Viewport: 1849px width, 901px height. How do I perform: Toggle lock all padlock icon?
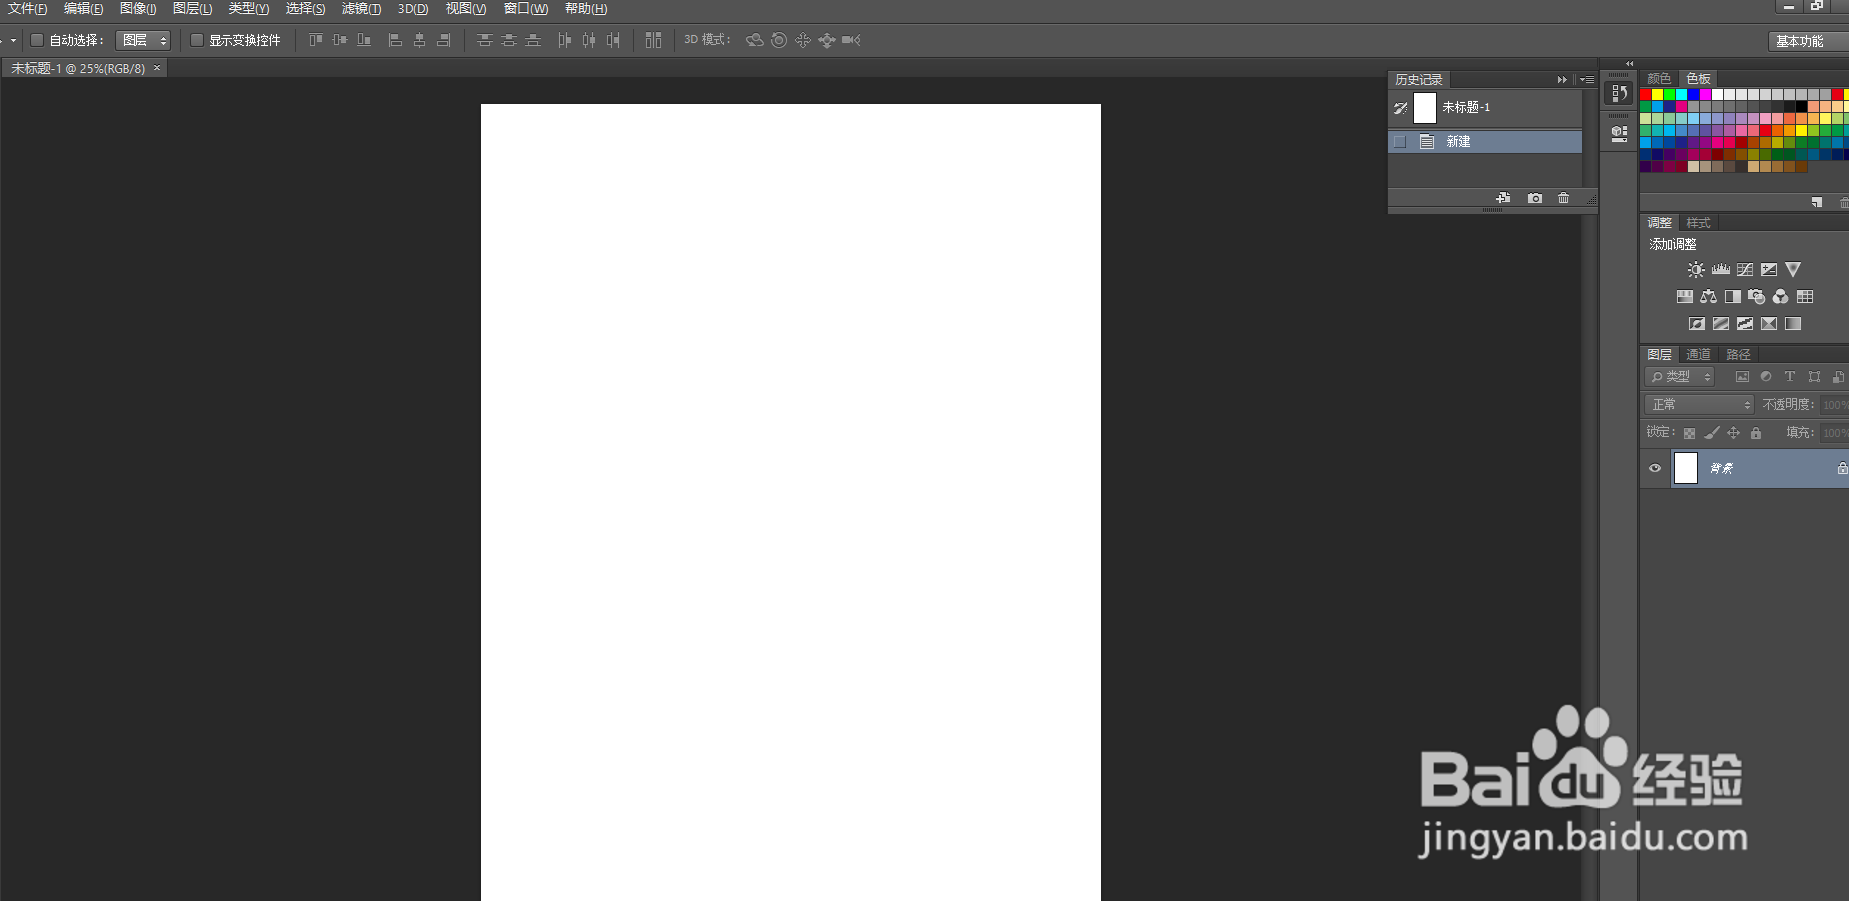pyautogui.click(x=1756, y=433)
